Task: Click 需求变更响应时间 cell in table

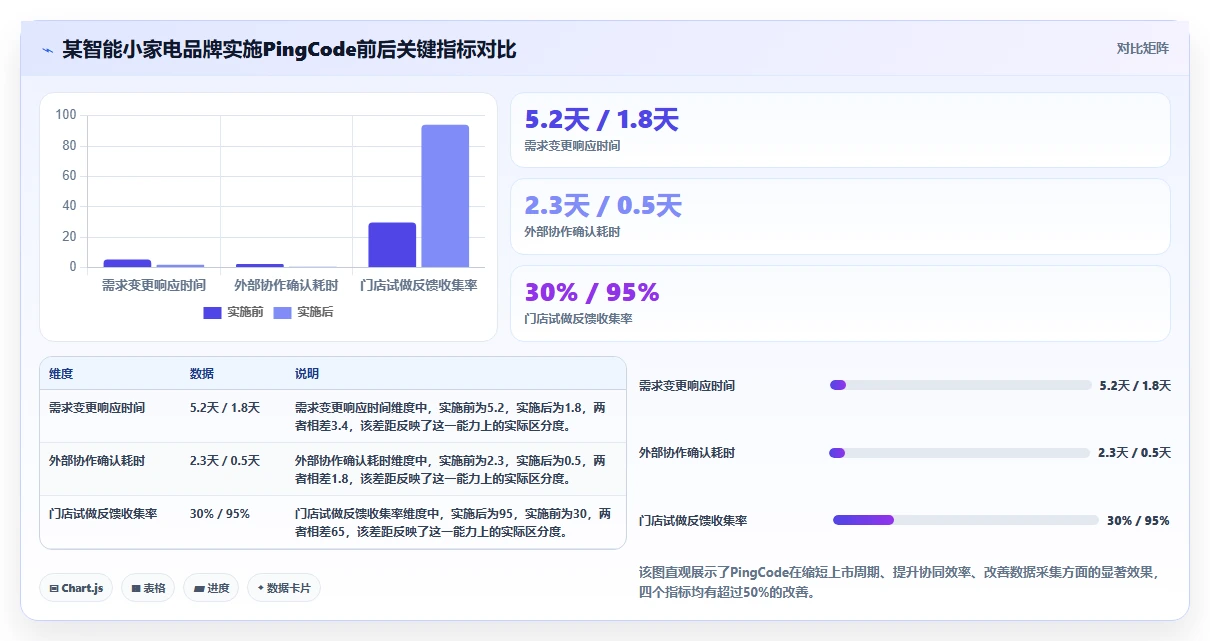Action: 97,408
